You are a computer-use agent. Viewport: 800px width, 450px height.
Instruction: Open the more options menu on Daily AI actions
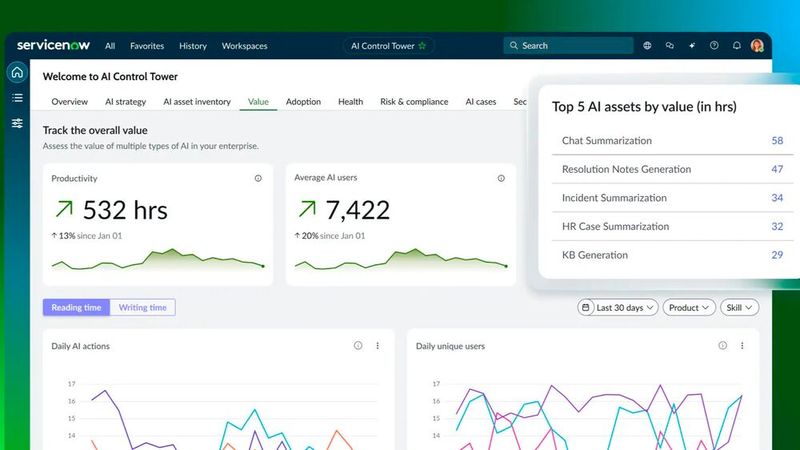(x=378, y=345)
